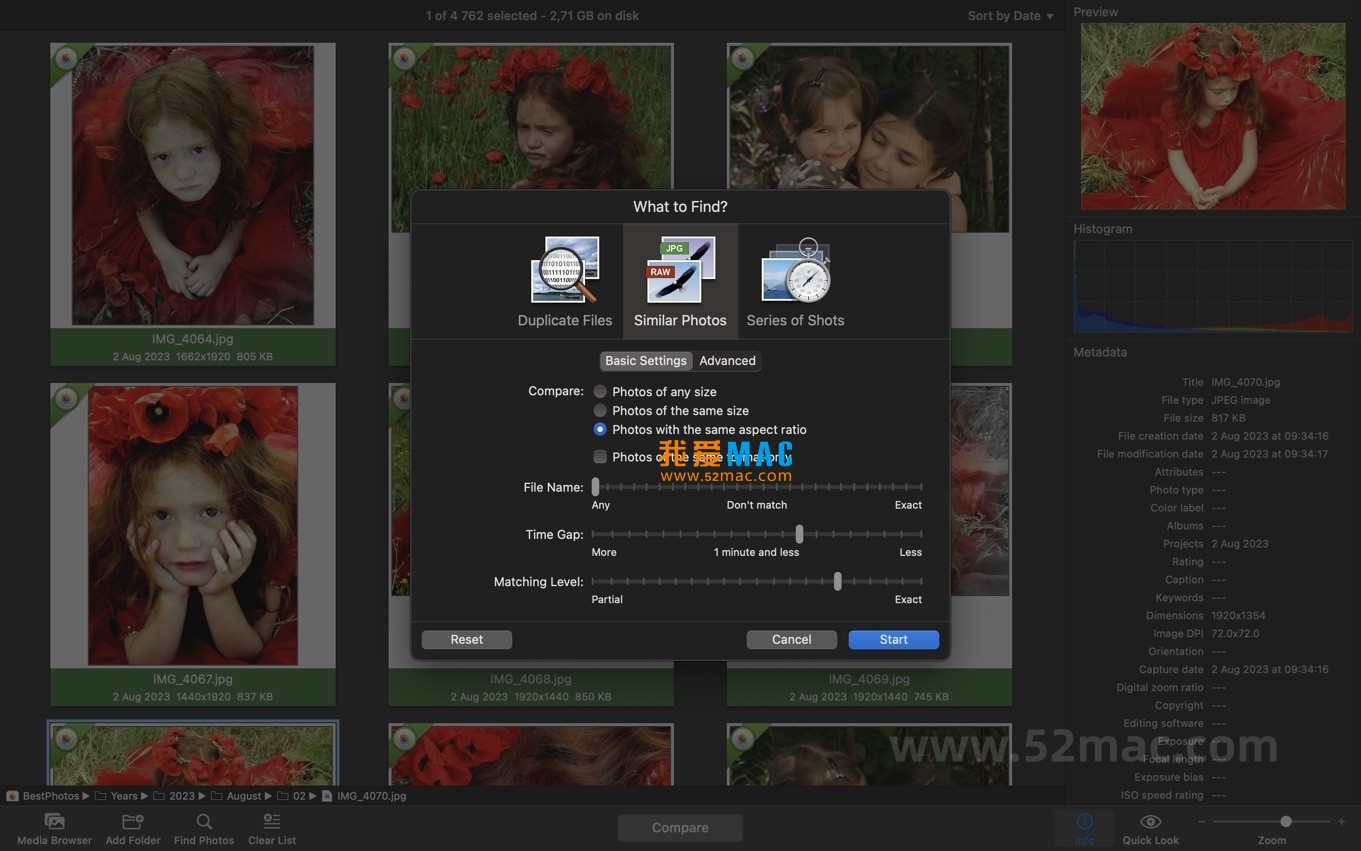Adjust the Matching Level slider

coord(838,581)
